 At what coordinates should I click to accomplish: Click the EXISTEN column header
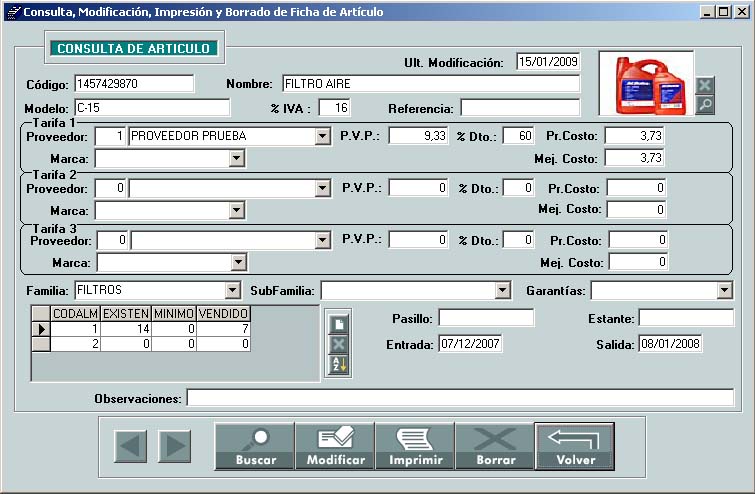[x=126, y=314]
